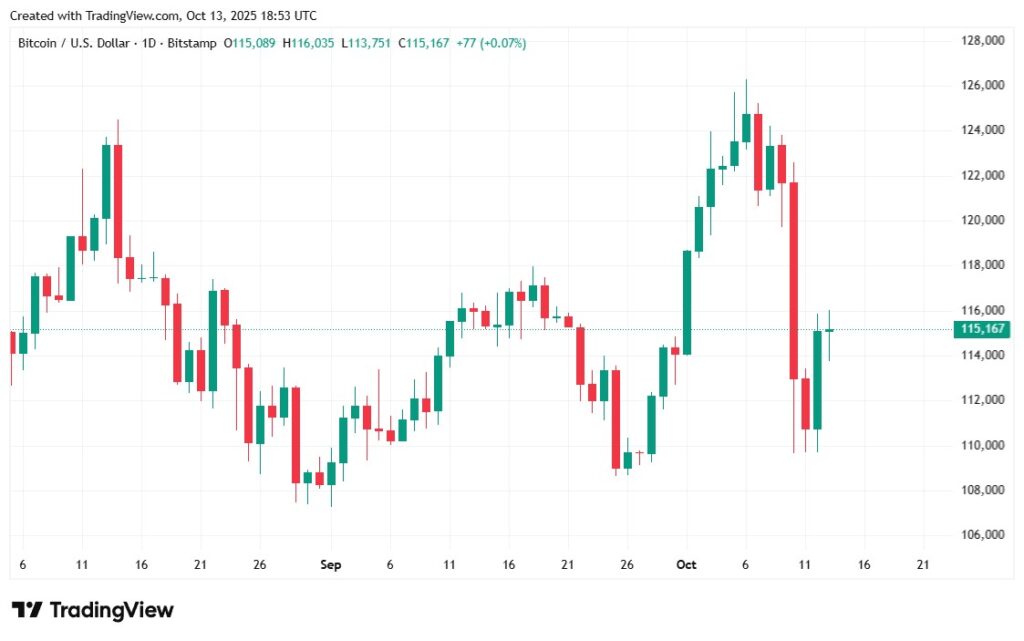The height and width of the screenshot is (641, 1024).
Task: Click the low value L113,751
Action: coord(368,43)
